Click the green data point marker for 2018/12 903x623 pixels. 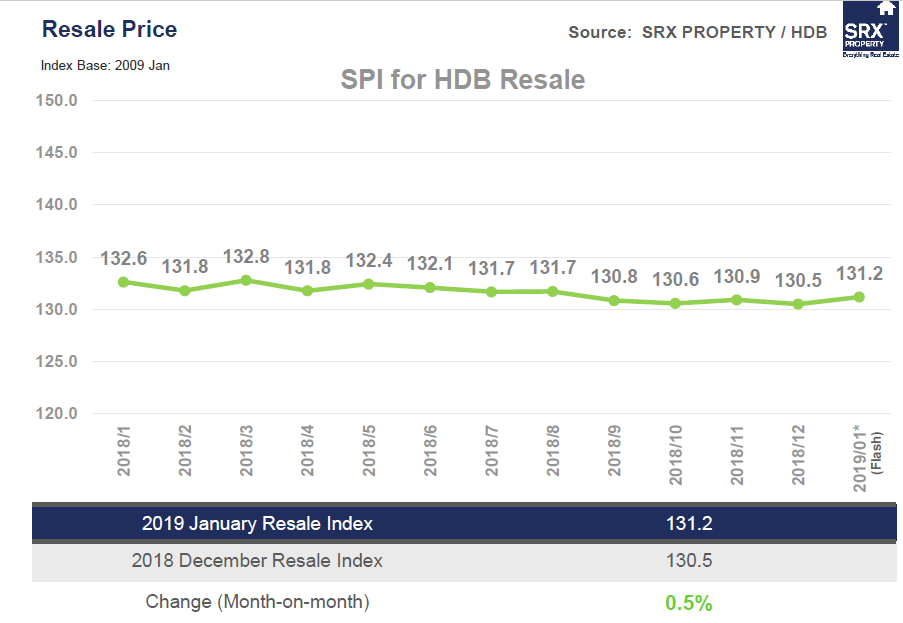point(798,304)
